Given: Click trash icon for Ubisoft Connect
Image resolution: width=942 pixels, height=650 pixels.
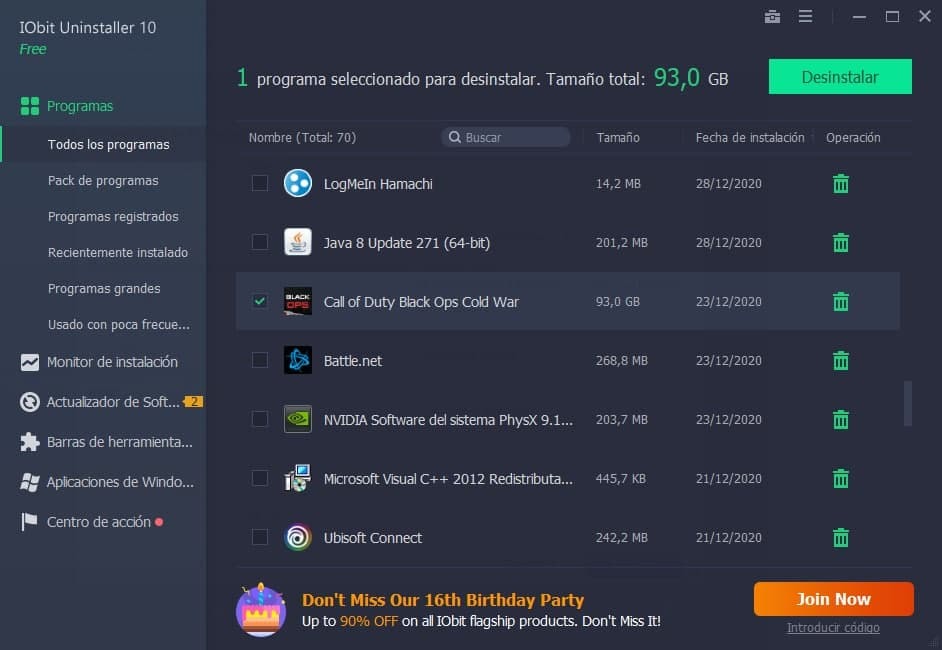Looking at the screenshot, I should pyautogui.click(x=841, y=537).
